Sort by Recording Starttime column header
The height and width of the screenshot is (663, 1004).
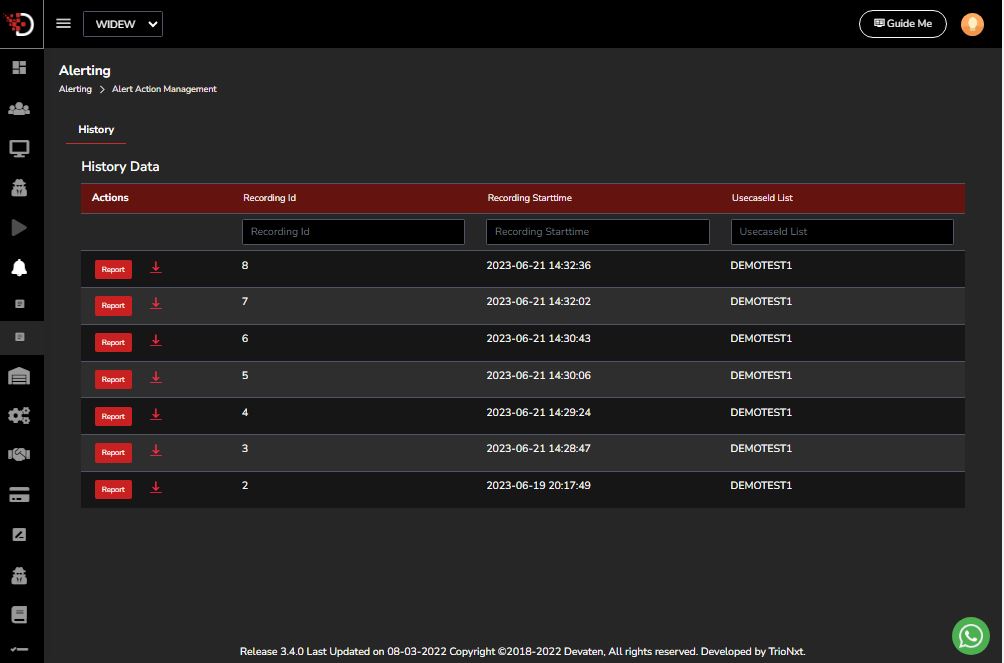click(530, 198)
